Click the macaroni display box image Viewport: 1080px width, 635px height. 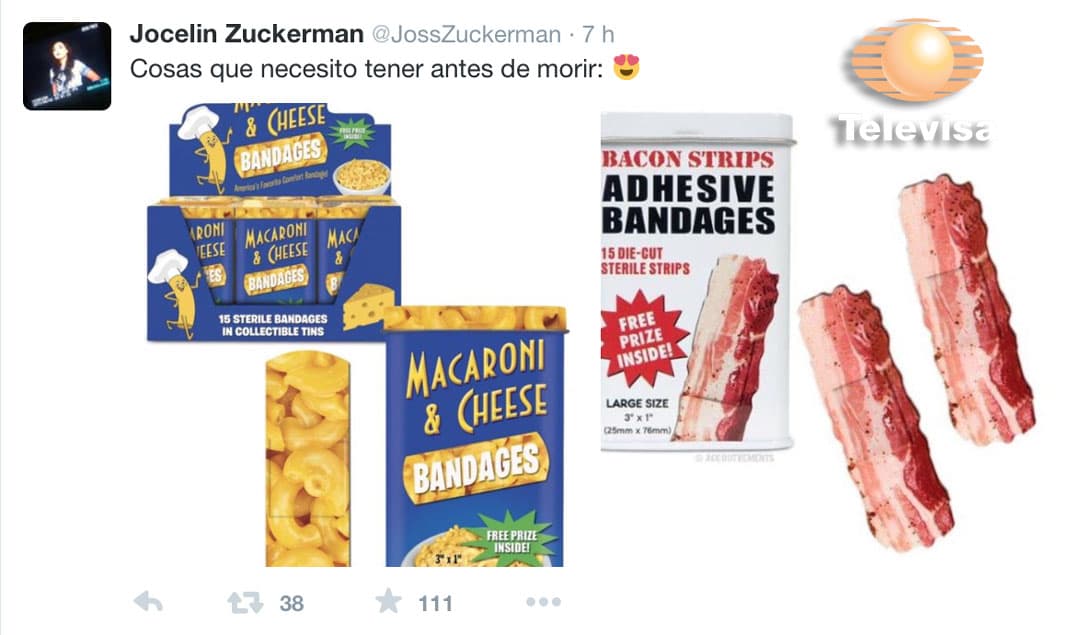point(274,222)
